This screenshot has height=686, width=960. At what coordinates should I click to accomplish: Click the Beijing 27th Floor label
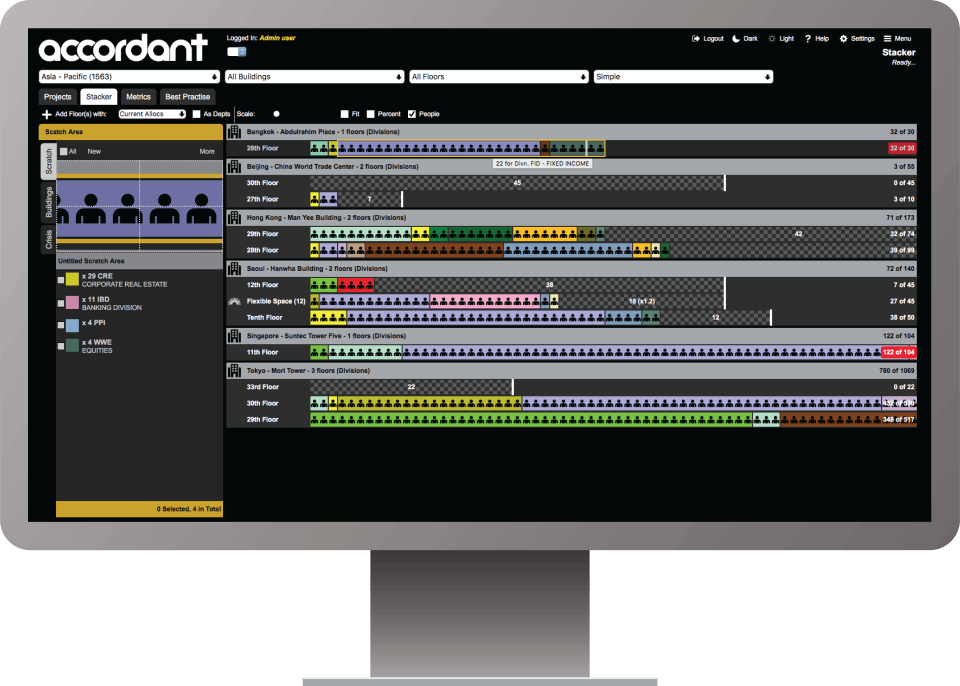point(262,199)
